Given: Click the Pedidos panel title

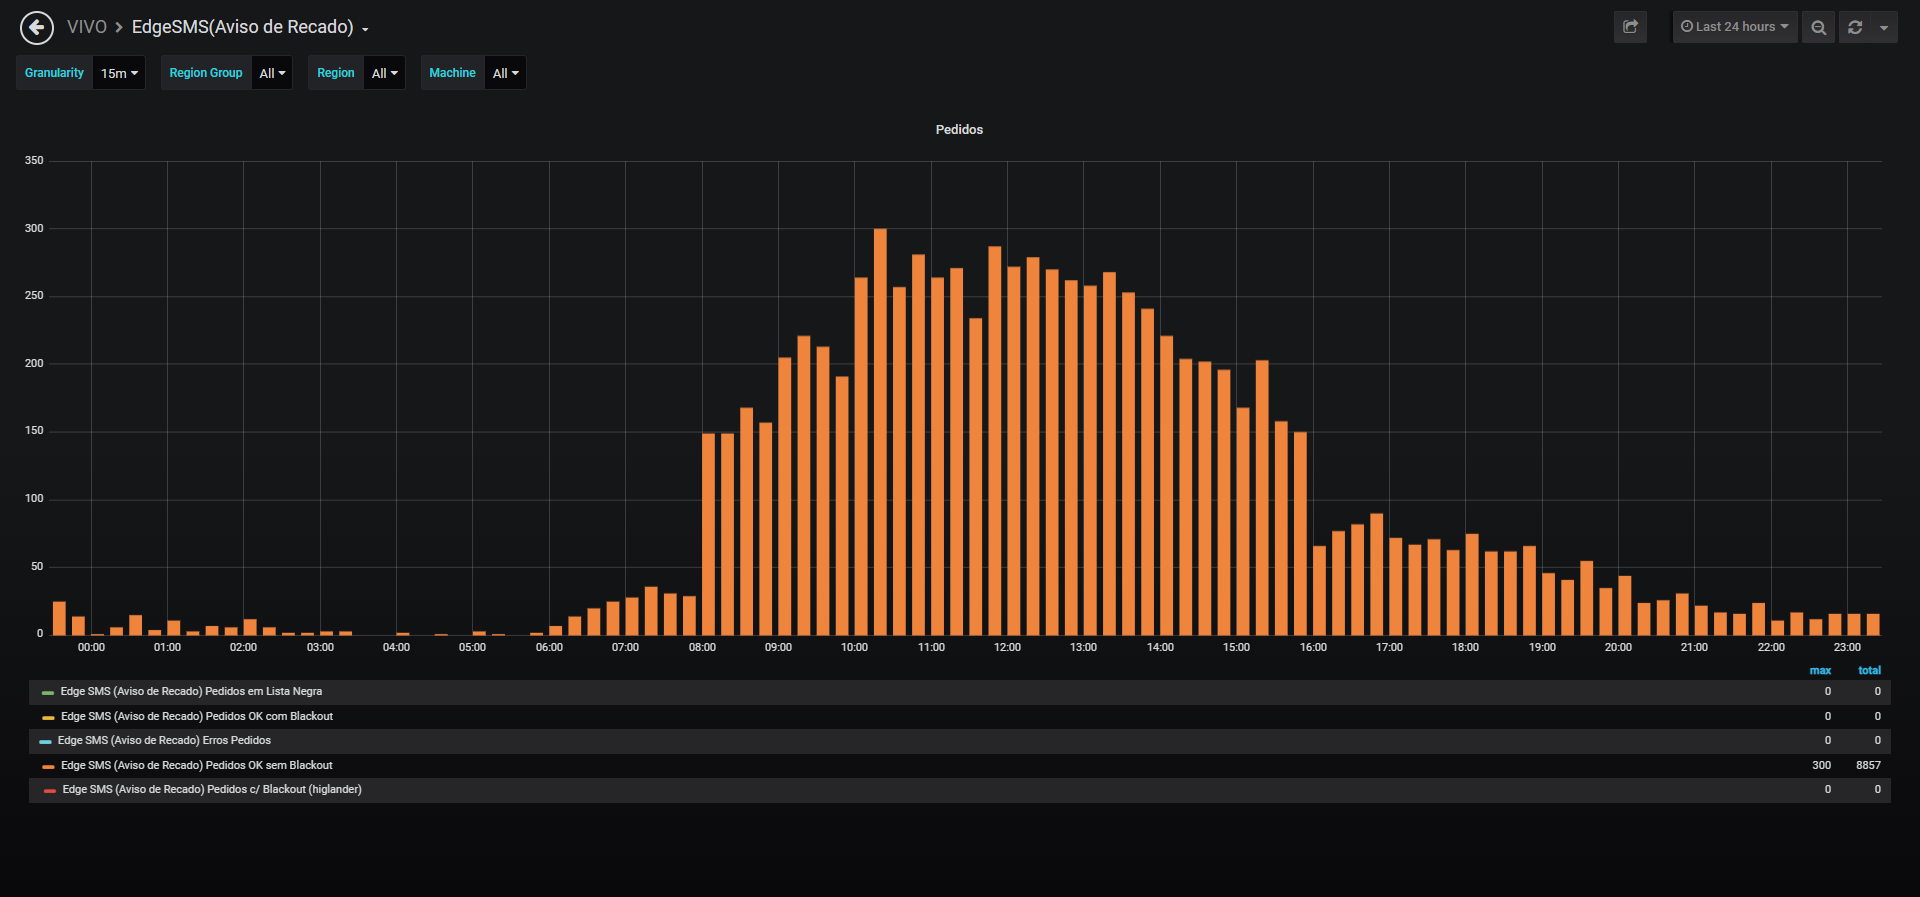Looking at the screenshot, I should tap(959, 130).
